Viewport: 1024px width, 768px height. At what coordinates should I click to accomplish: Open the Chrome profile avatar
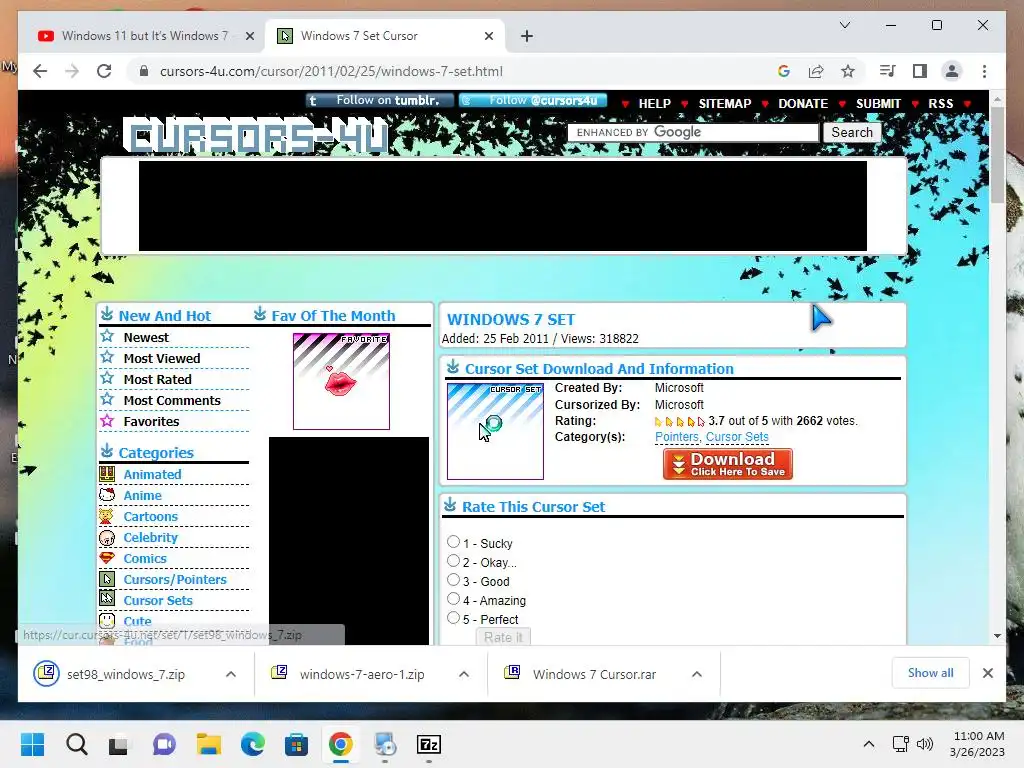click(x=952, y=71)
